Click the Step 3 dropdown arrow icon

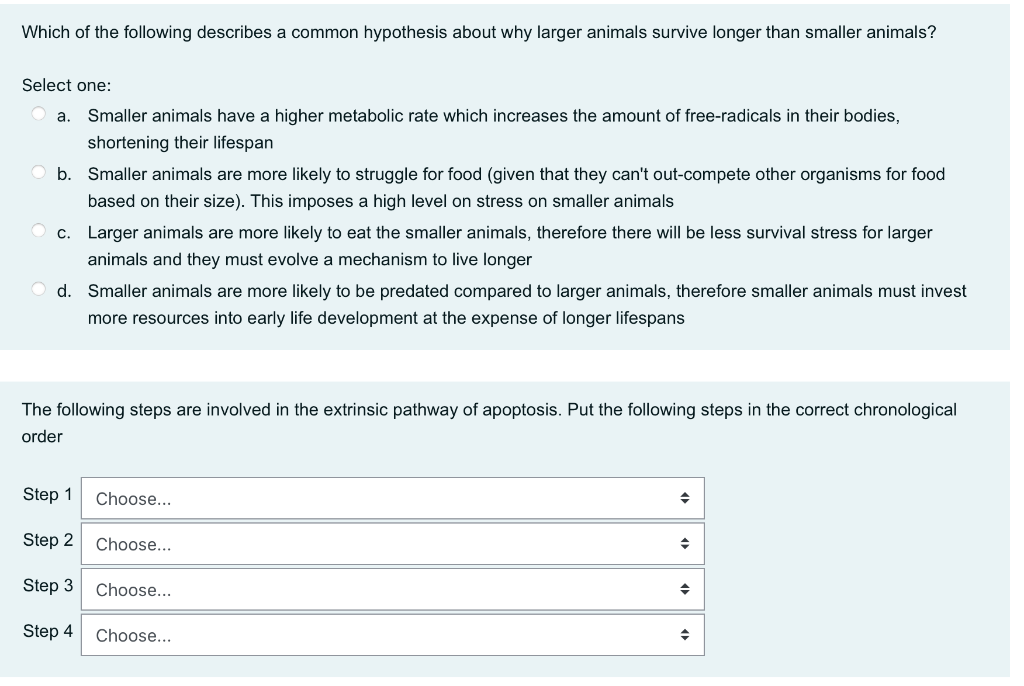point(684,589)
